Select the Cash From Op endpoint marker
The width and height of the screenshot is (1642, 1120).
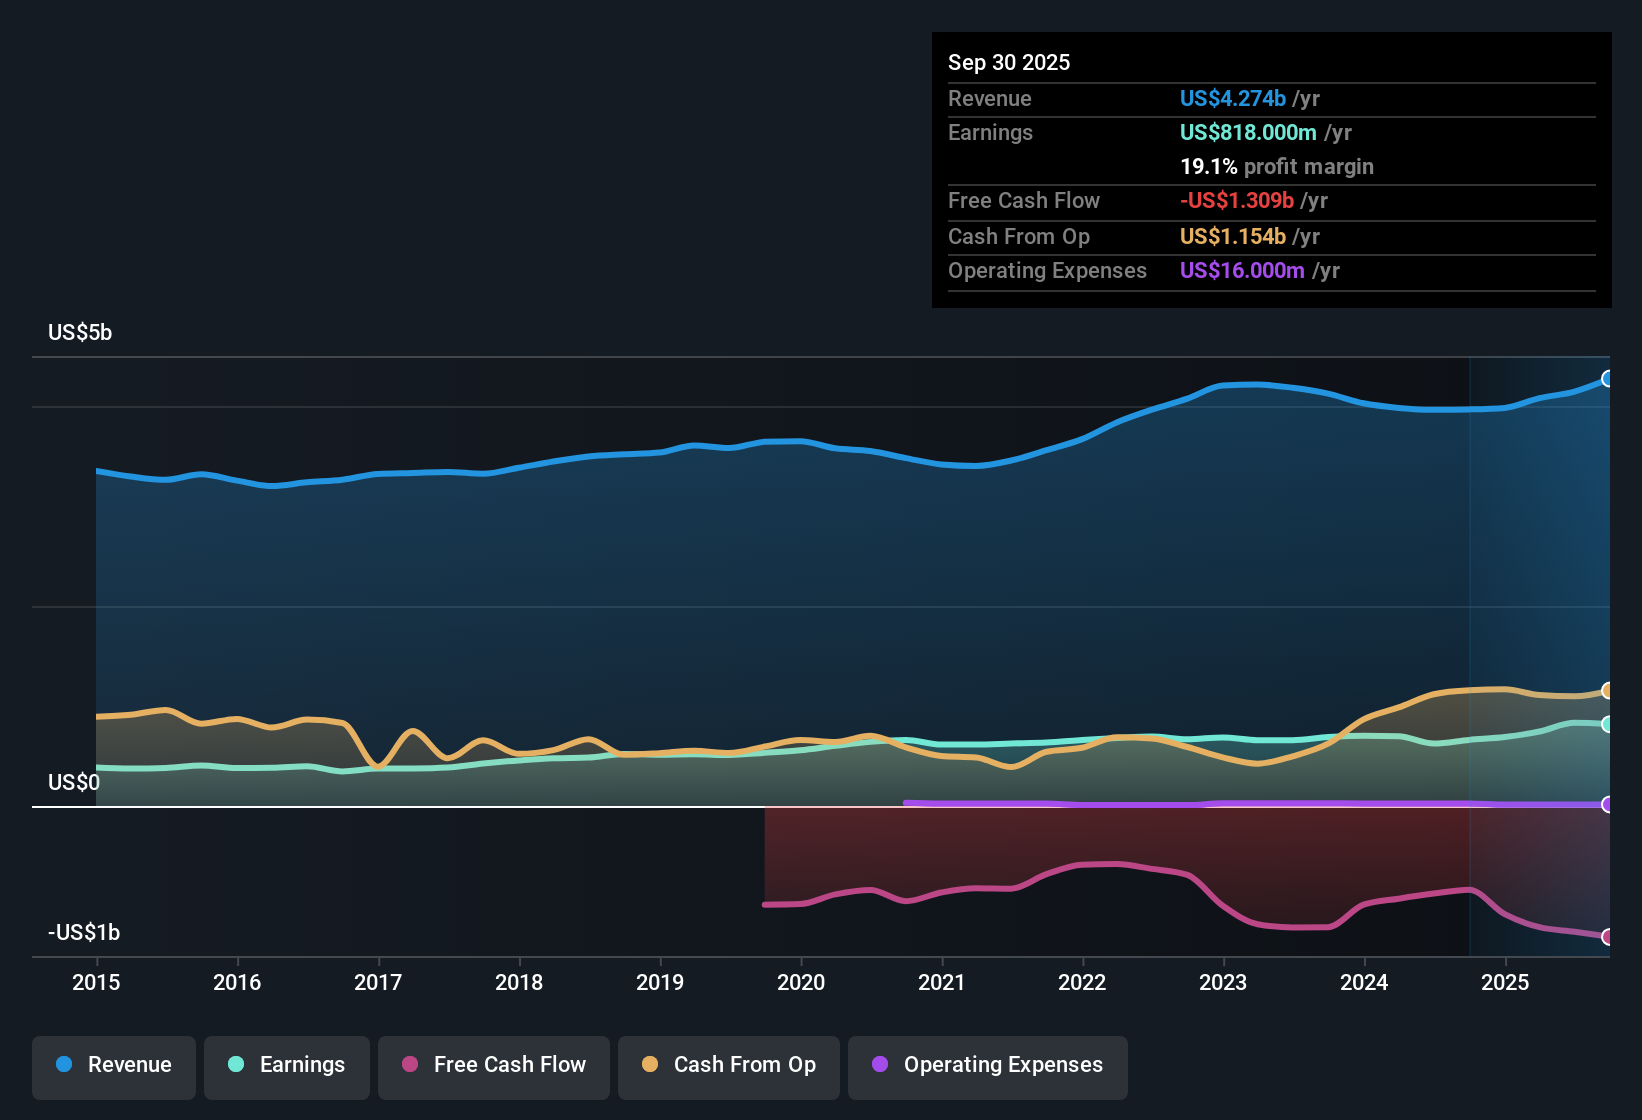pyautogui.click(x=1607, y=690)
